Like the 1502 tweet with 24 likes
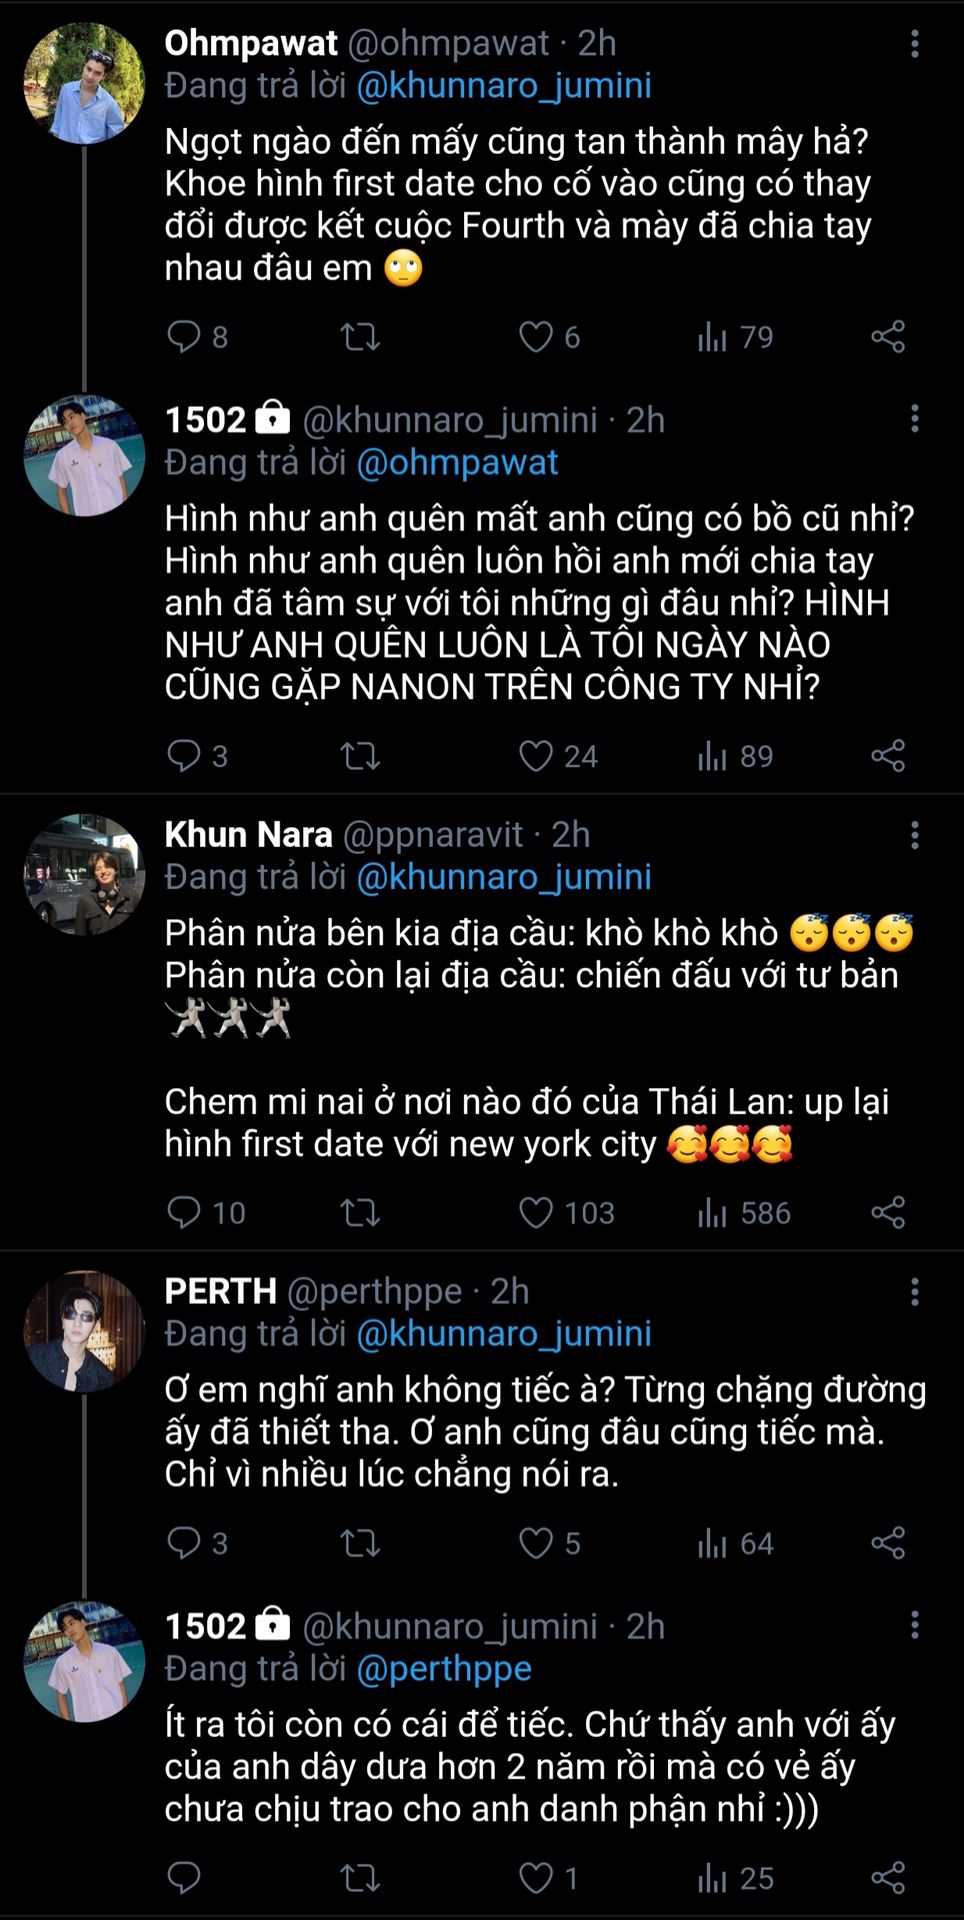964x1920 pixels. [x=536, y=756]
